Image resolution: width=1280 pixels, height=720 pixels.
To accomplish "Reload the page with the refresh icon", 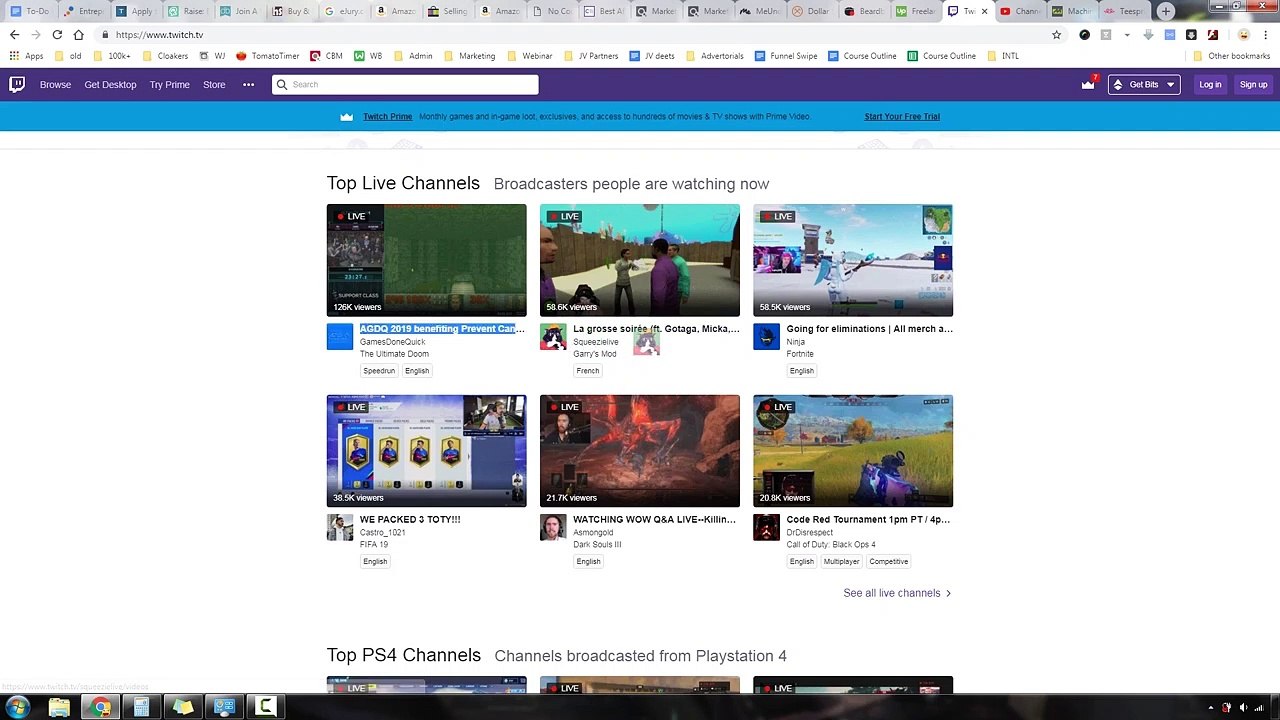I will (57, 34).
